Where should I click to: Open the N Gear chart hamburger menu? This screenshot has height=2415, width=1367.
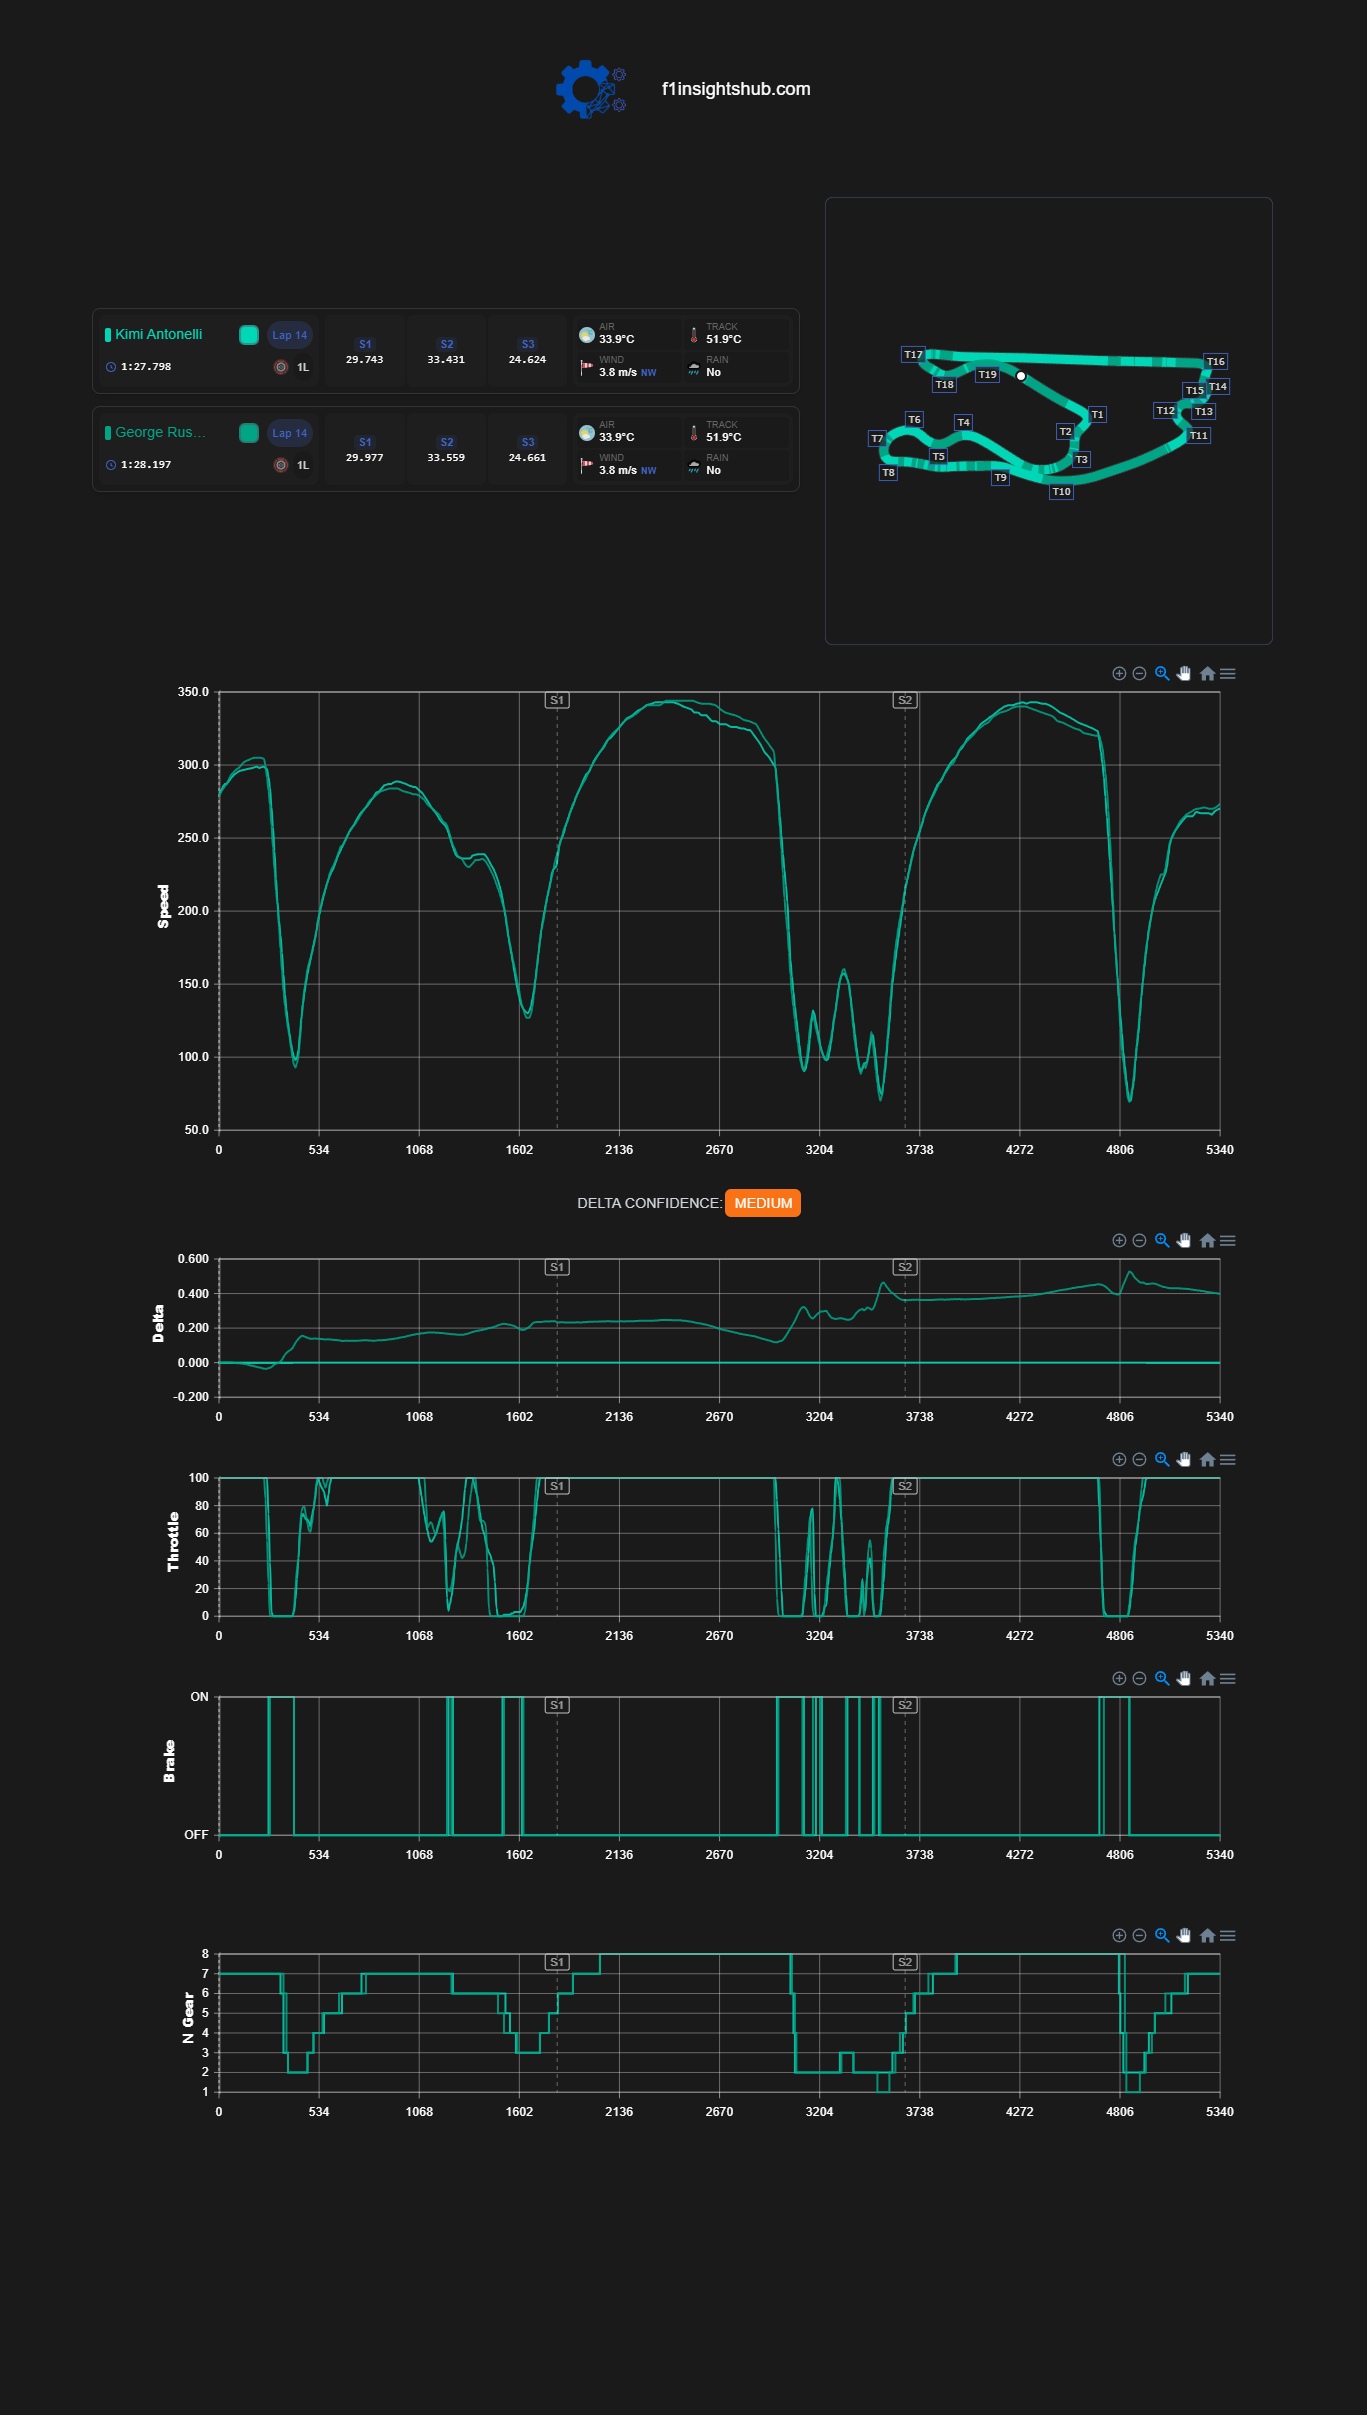pos(1228,1936)
